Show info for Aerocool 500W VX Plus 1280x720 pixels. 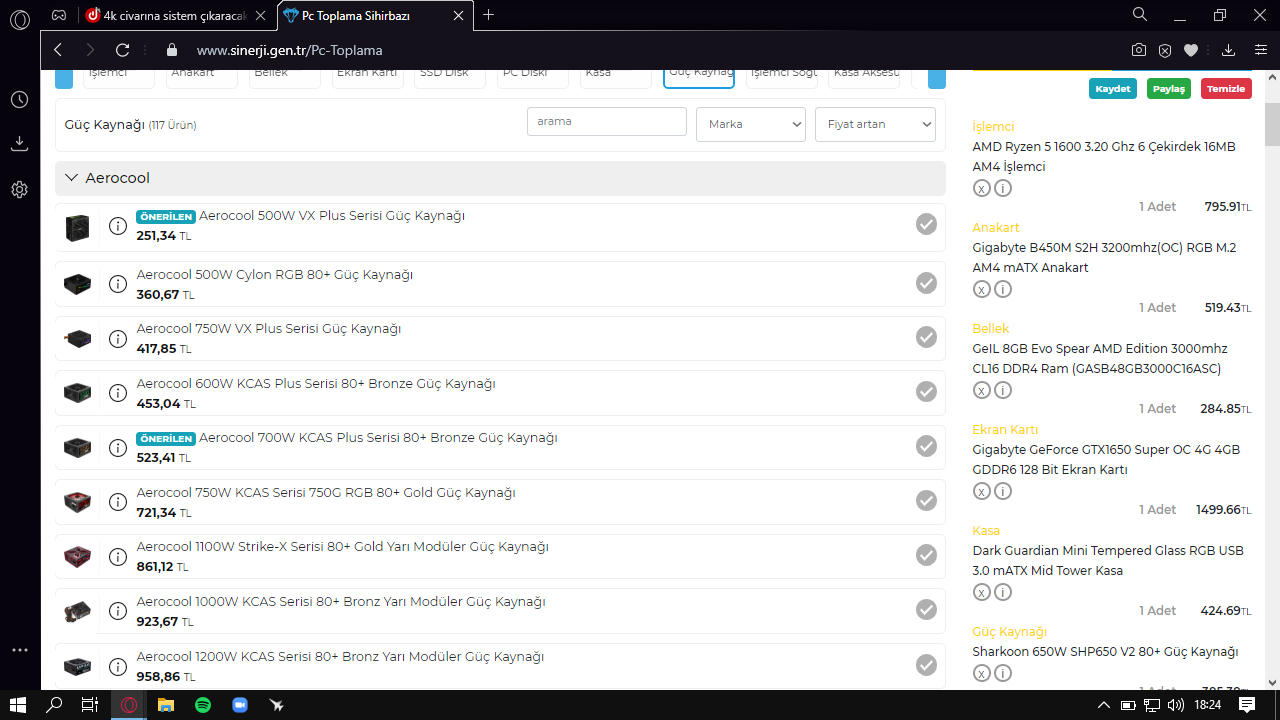point(118,226)
